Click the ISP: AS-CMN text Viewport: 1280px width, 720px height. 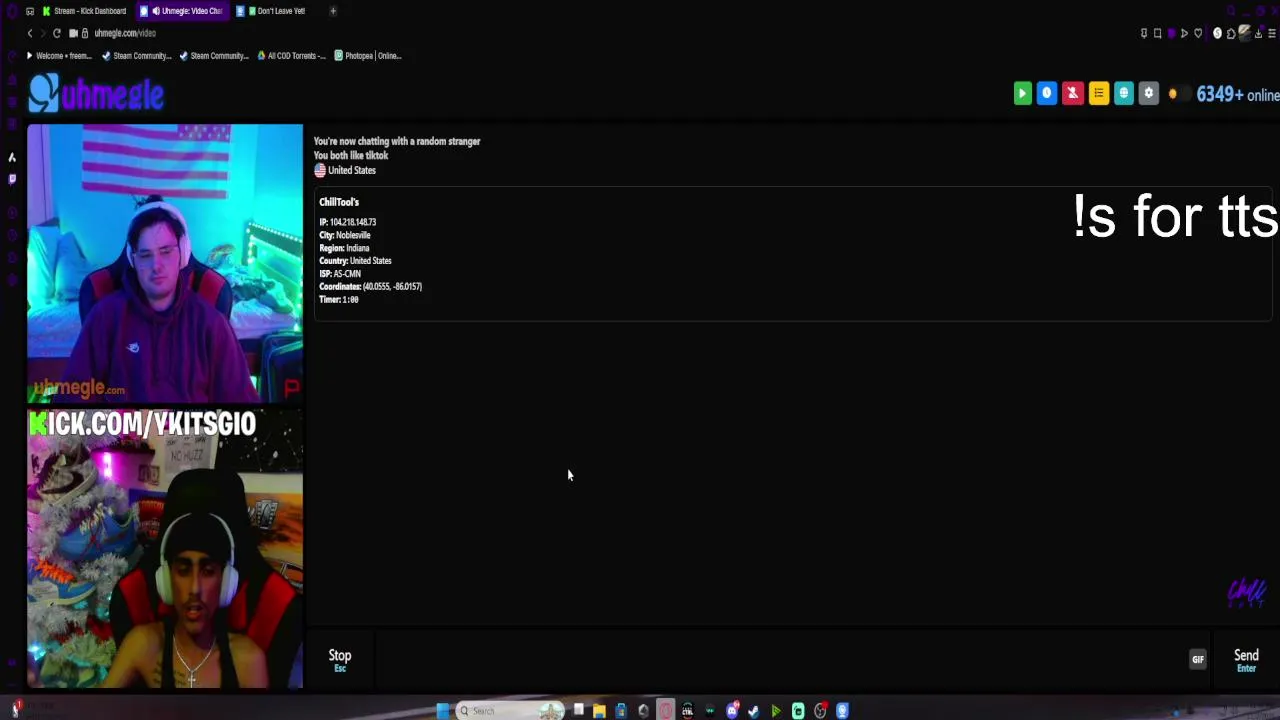[x=340, y=274]
